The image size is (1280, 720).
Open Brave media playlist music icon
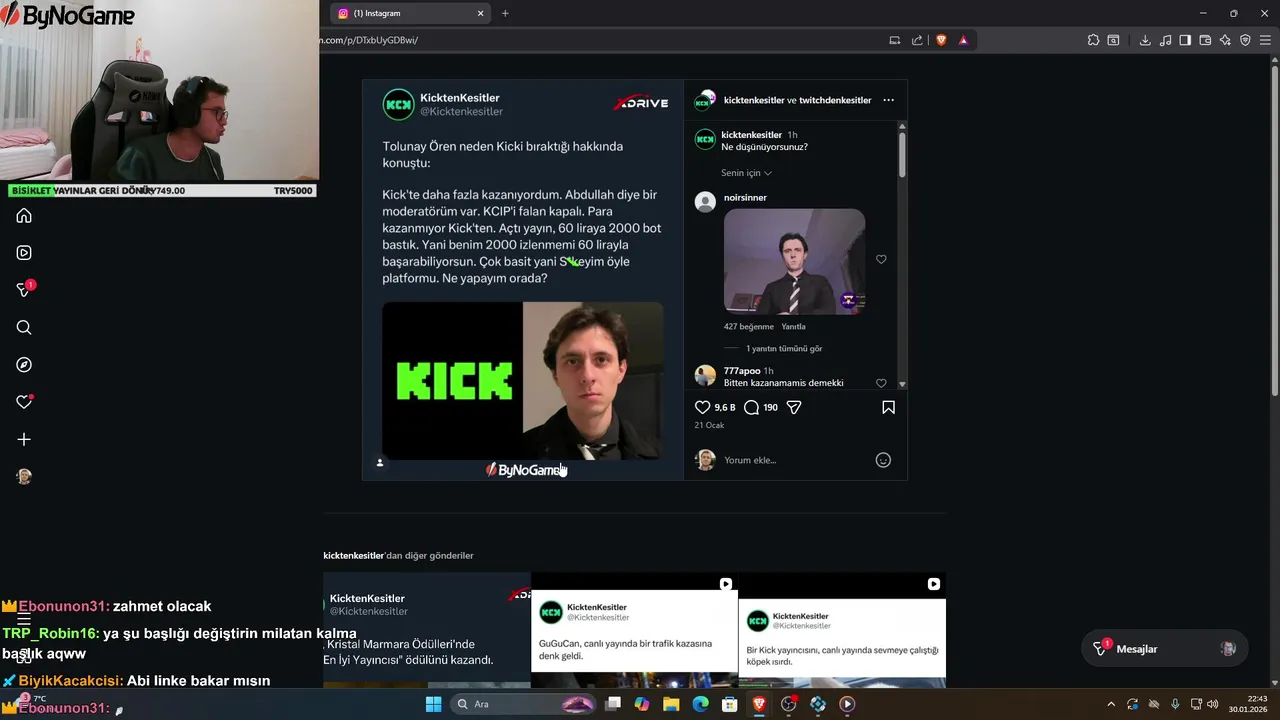[x=1165, y=40]
